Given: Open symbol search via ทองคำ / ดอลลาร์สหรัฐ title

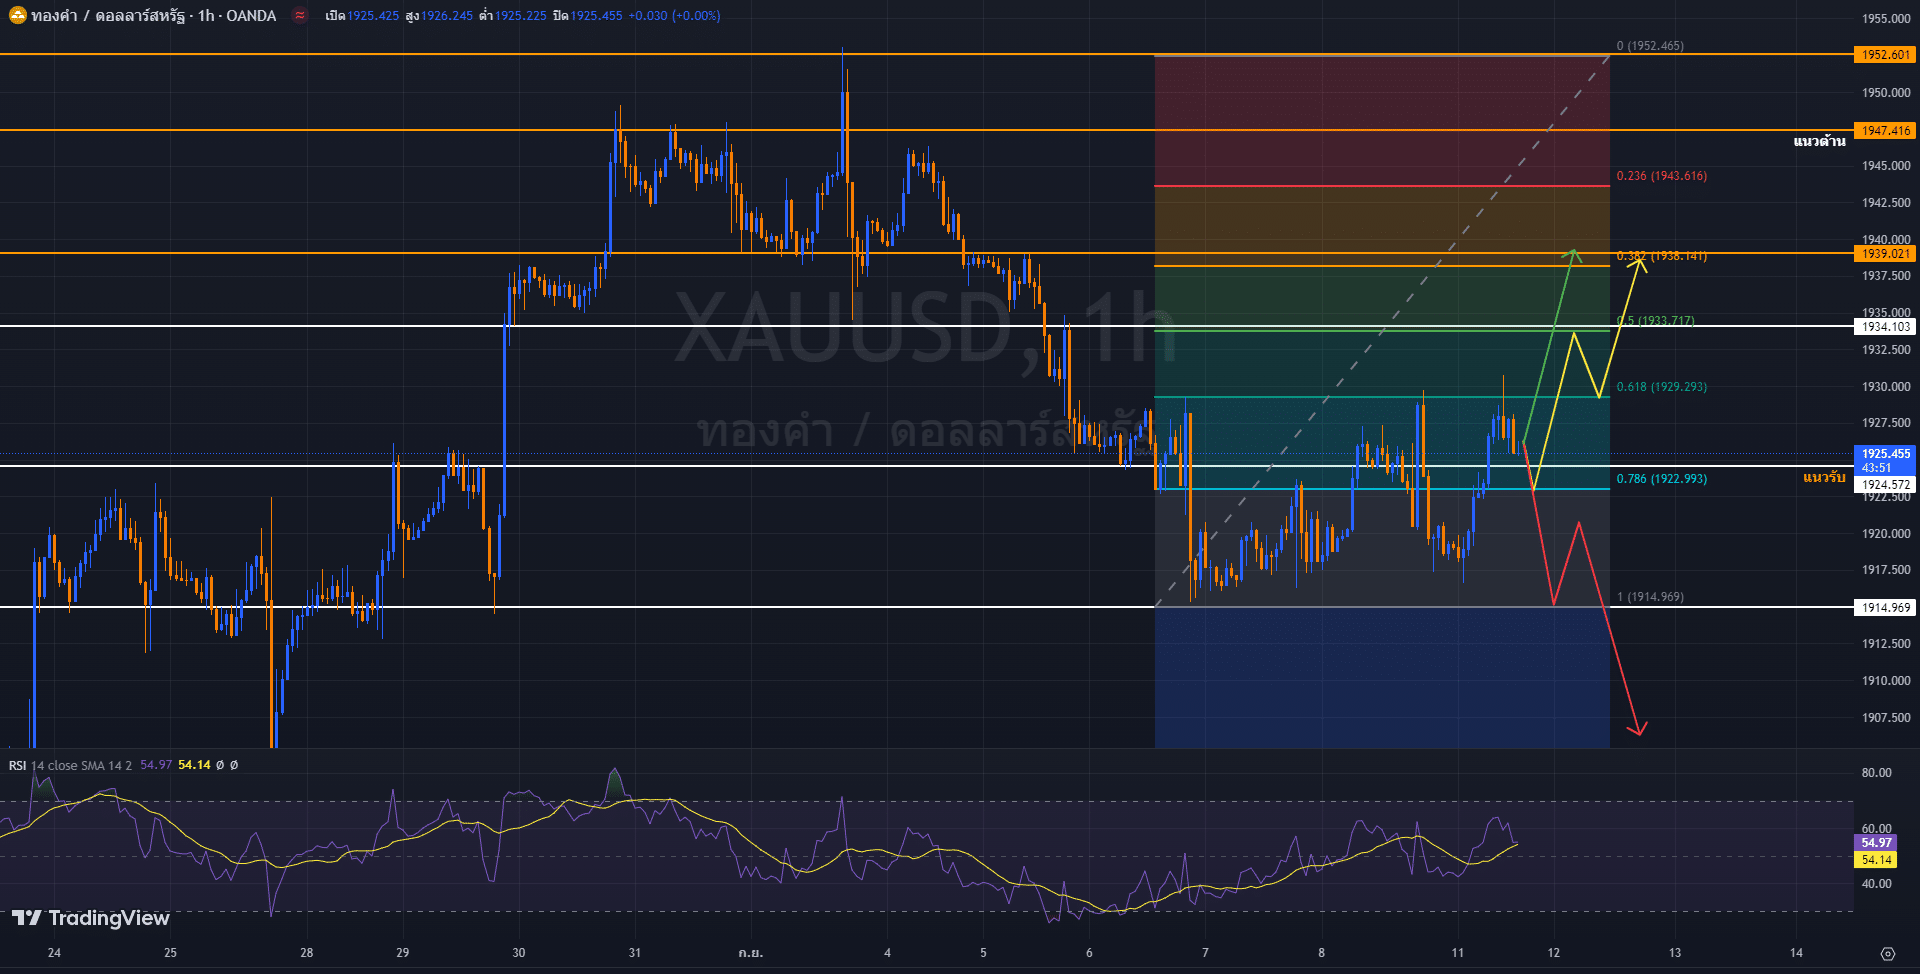Looking at the screenshot, I should 110,16.
